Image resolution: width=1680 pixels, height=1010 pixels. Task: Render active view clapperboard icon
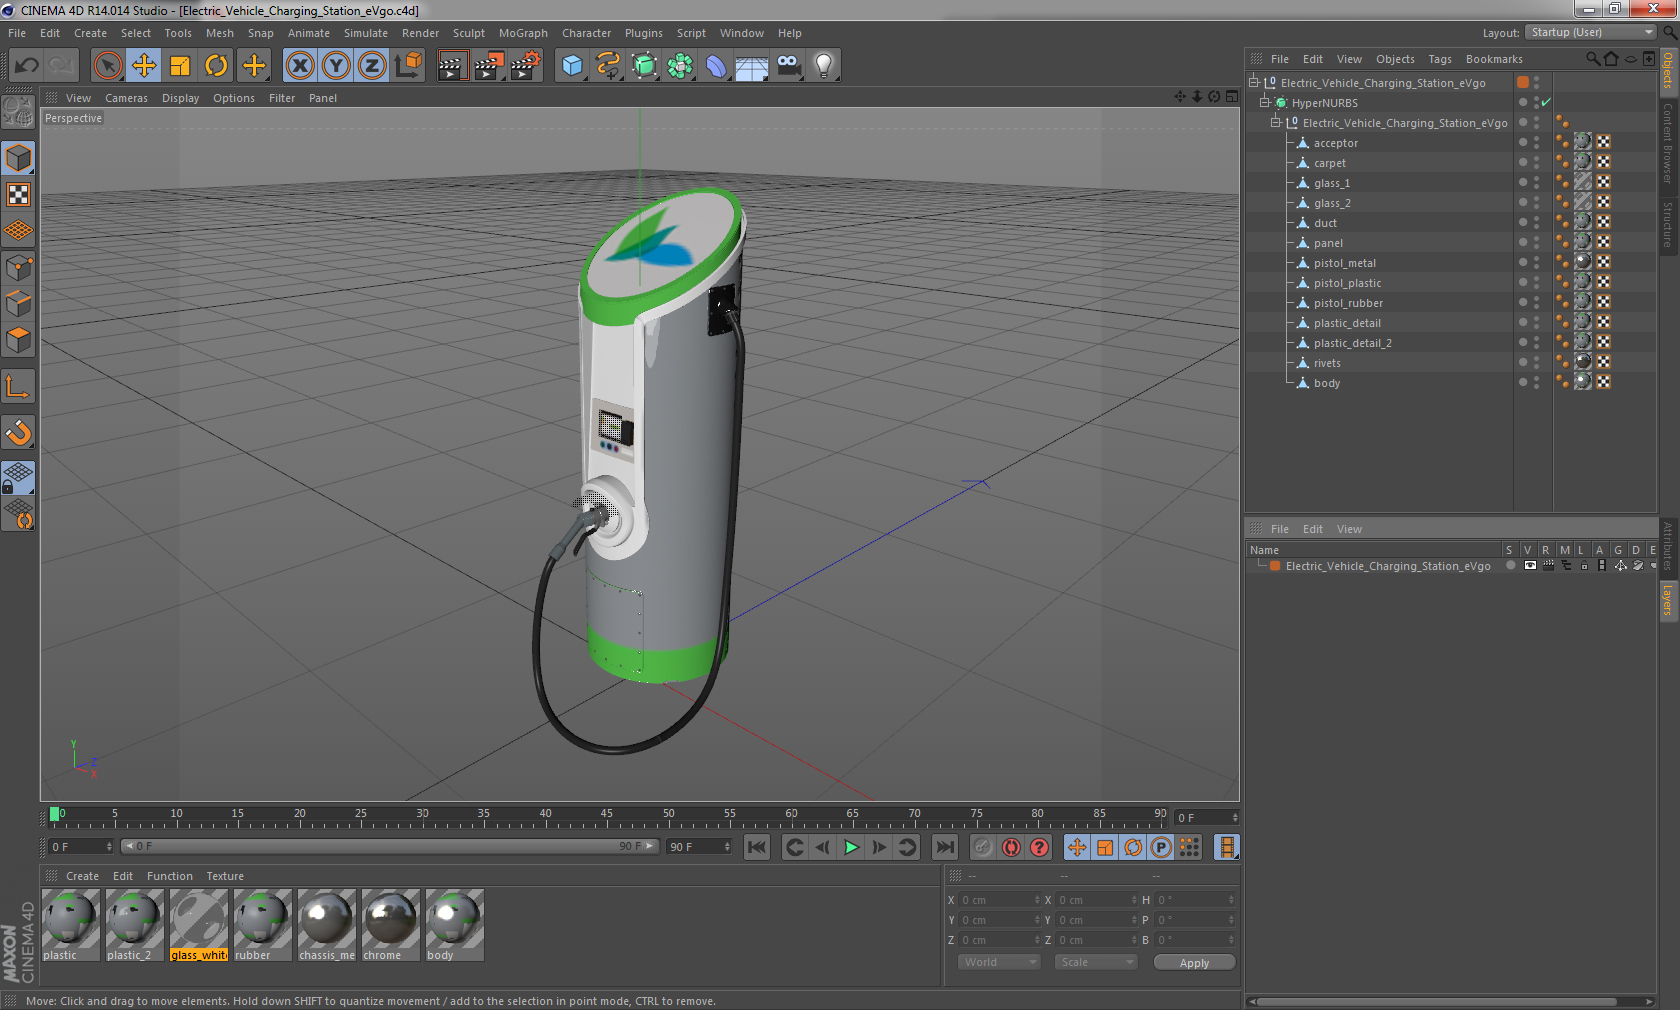(x=452, y=66)
